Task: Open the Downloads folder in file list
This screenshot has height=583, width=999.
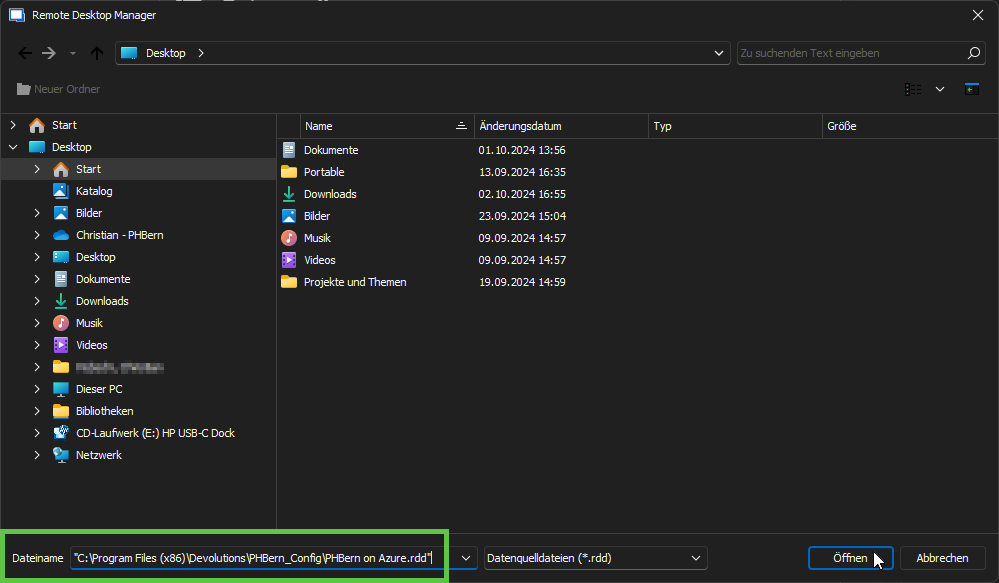Action: 330,194
